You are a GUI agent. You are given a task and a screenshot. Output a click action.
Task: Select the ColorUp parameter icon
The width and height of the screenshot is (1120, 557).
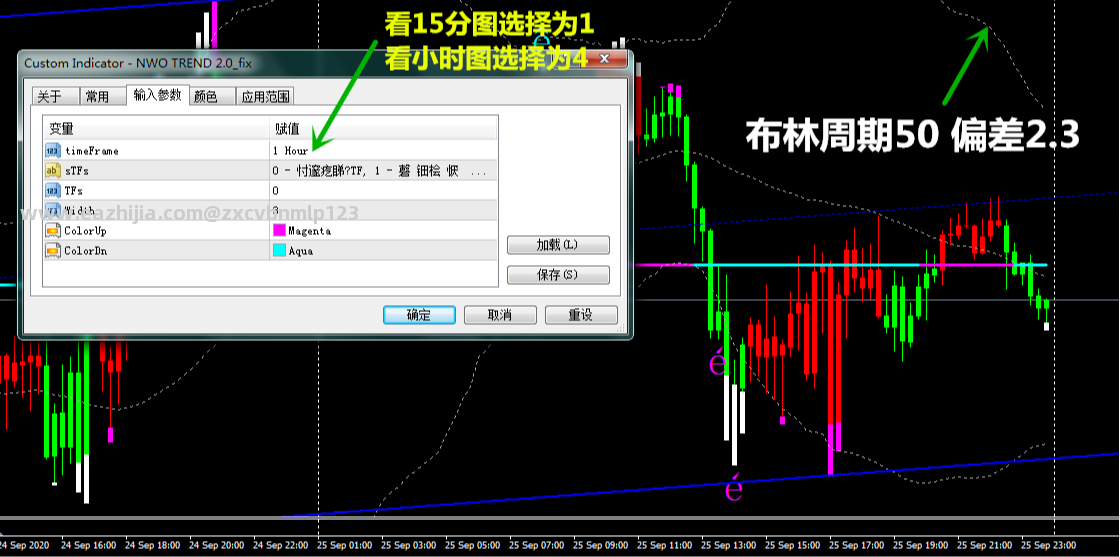52,231
